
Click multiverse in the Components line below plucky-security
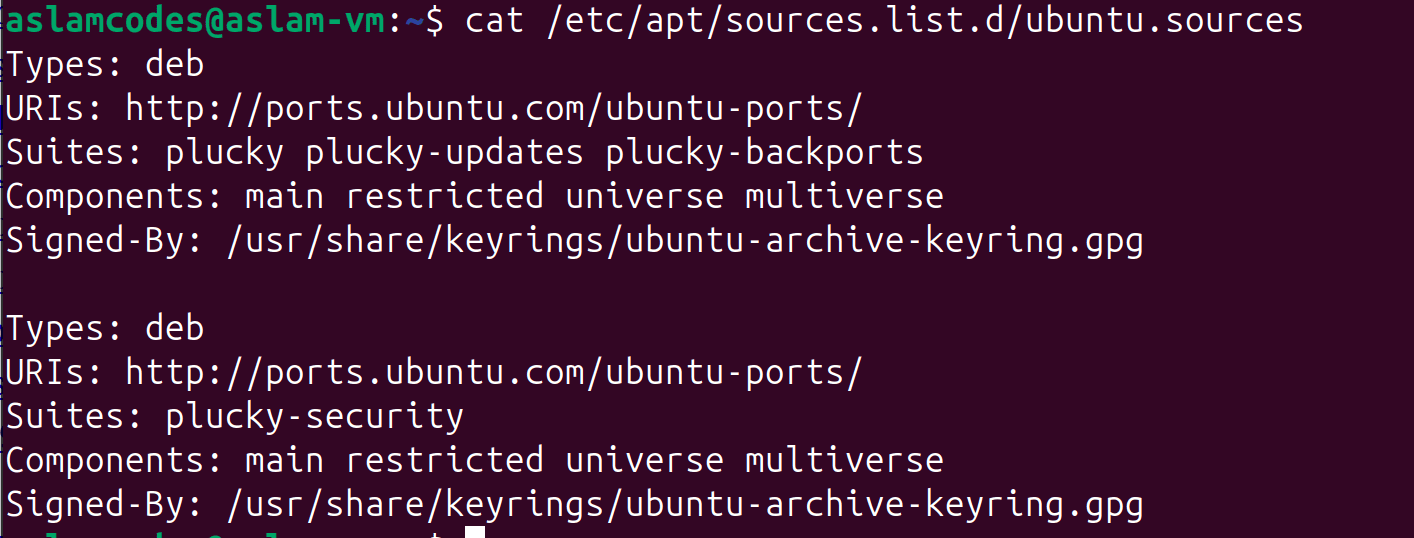[x=844, y=460]
